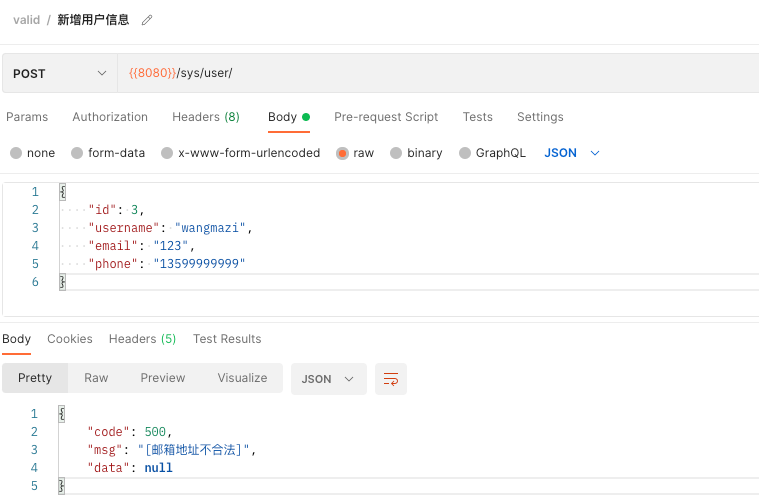The image size is (759, 503).
Task: Toggle word wrap icon in response toolbar
Action: point(391,379)
